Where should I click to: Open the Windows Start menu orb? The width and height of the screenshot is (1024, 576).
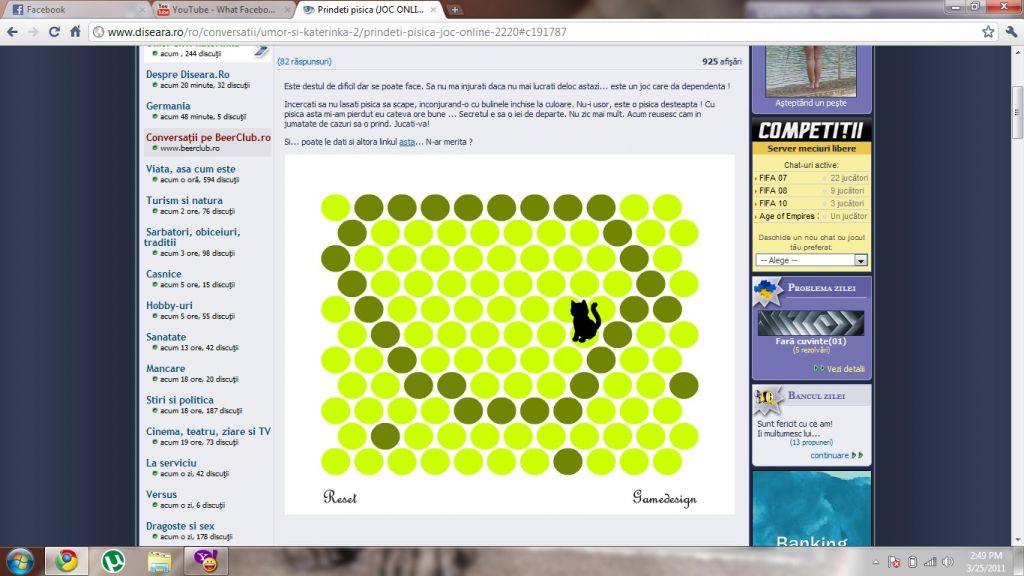[20, 562]
